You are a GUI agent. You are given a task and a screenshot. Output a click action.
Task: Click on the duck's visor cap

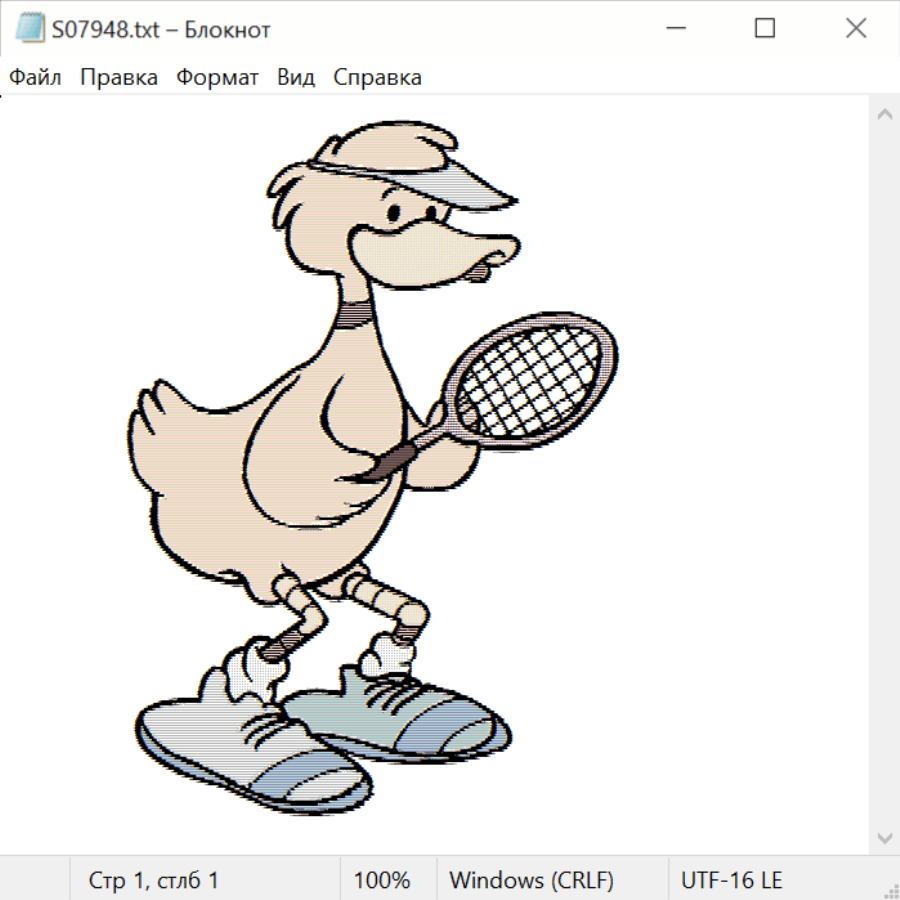[420, 160]
